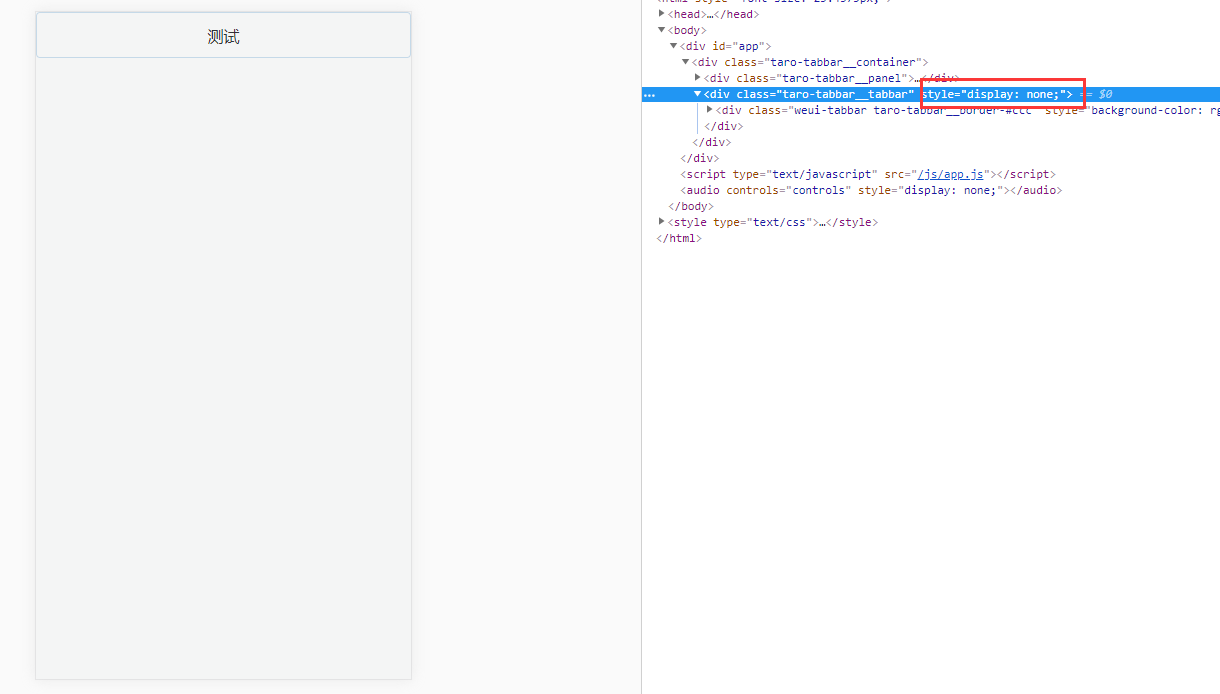
Task: Open the /js/app.js script link
Action: tap(950, 174)
